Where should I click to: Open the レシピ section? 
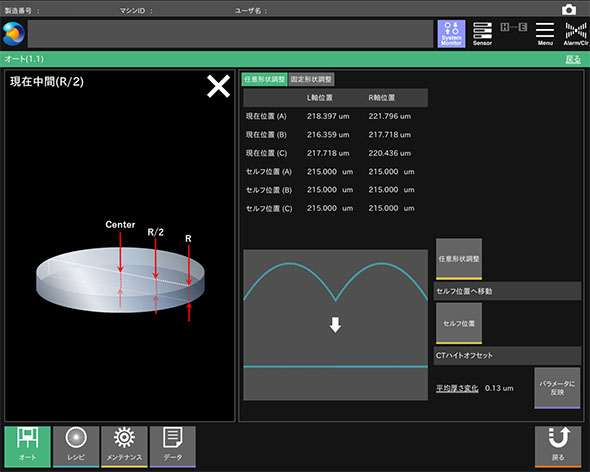click(76, 447)
